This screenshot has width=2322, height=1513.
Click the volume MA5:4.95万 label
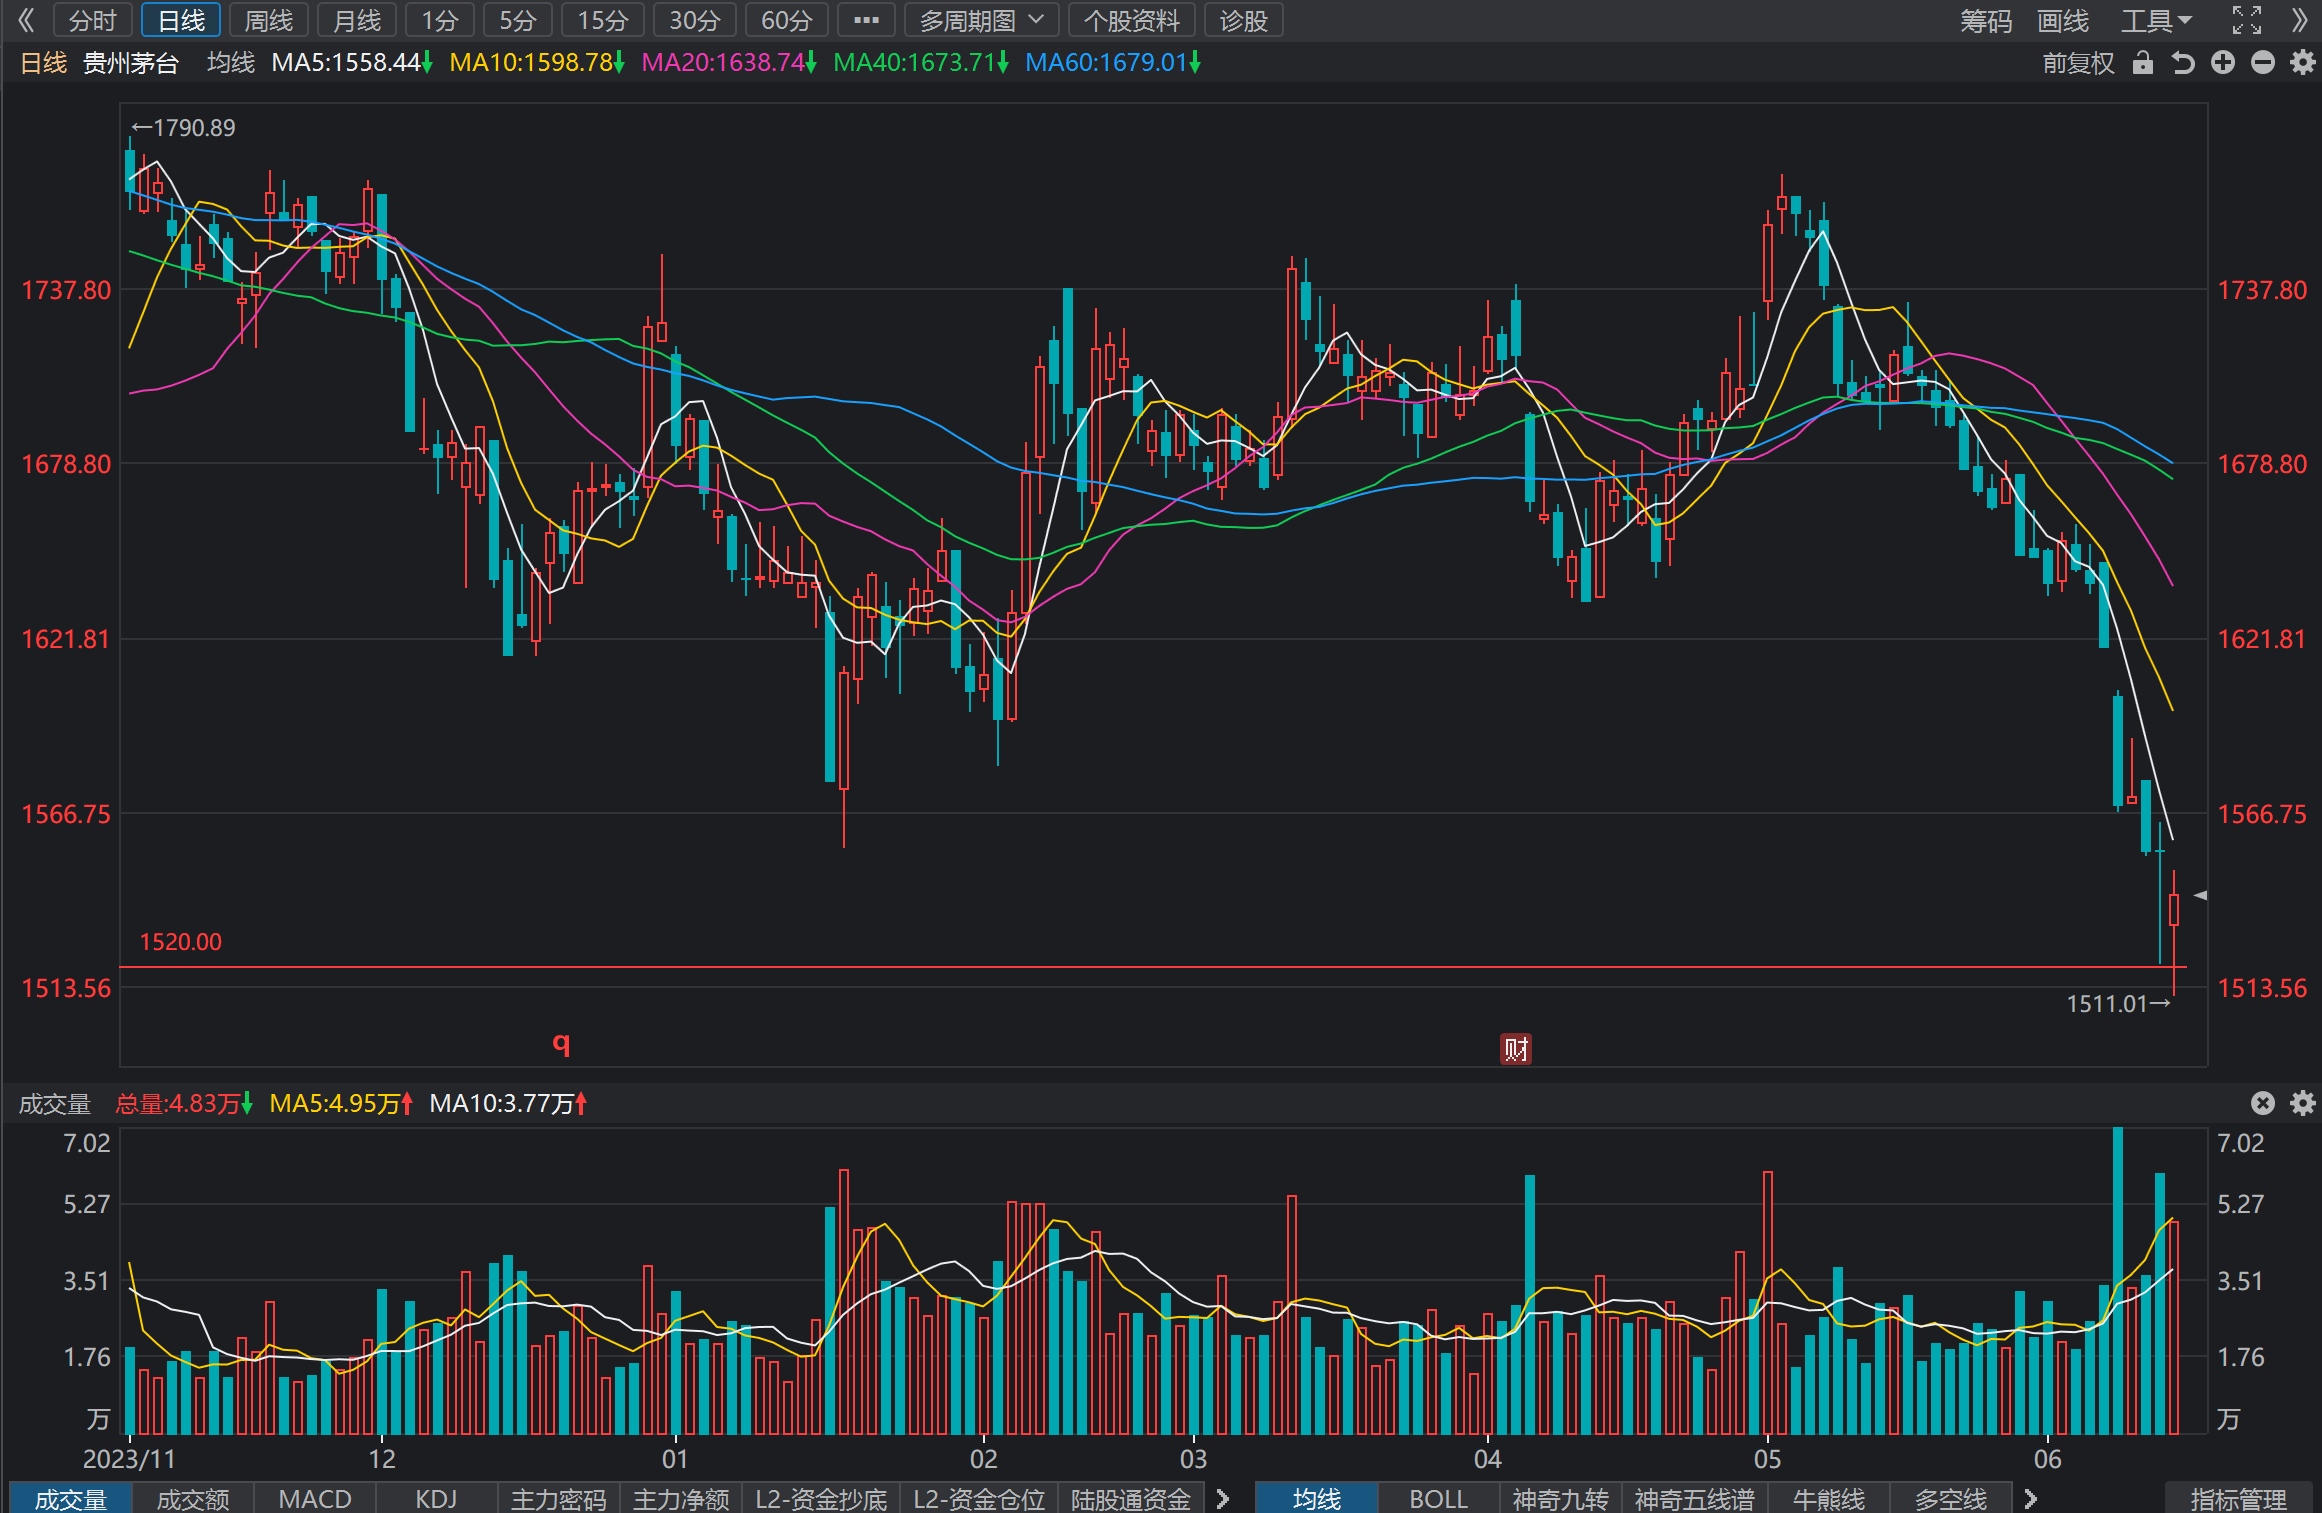(x=341, y=1103)
